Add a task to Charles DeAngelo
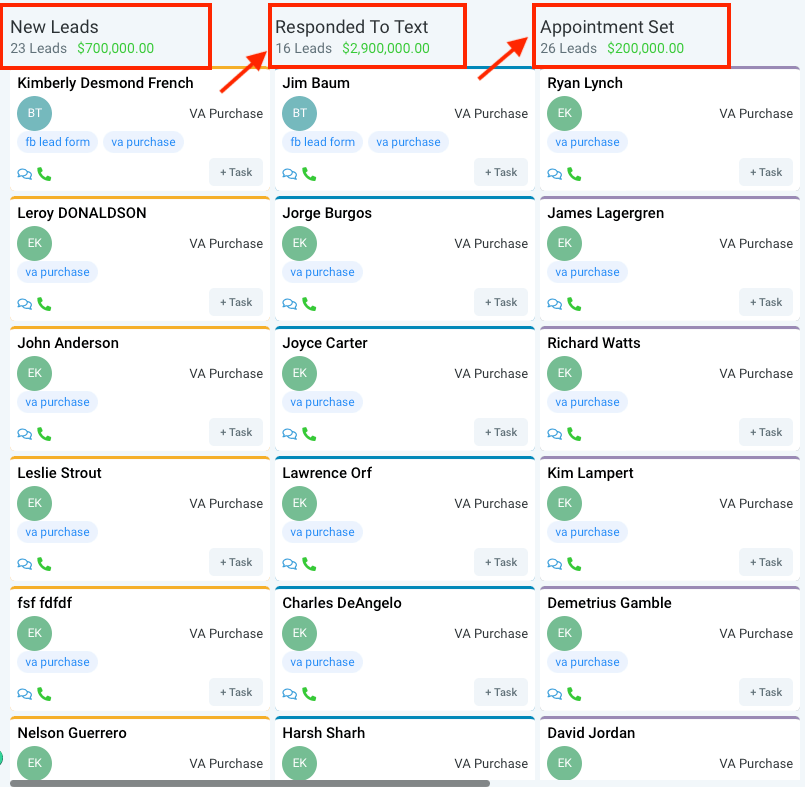The height and width of the screenshot is (787, 805). (501, 692)
